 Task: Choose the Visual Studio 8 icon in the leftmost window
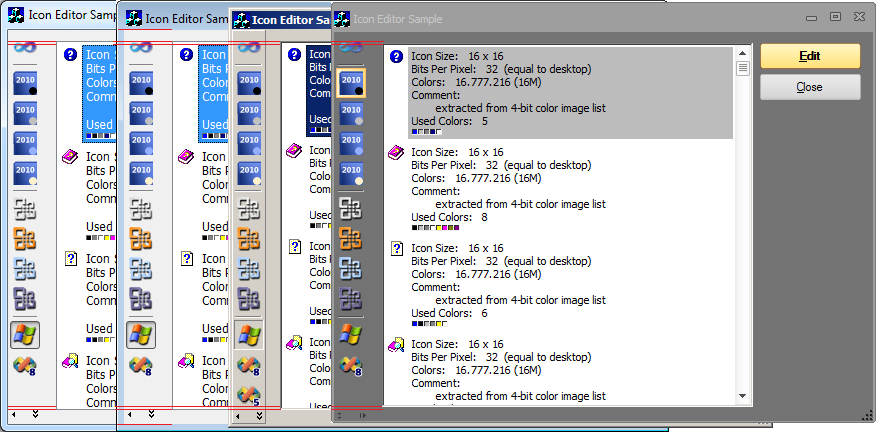tap(25, 365)
